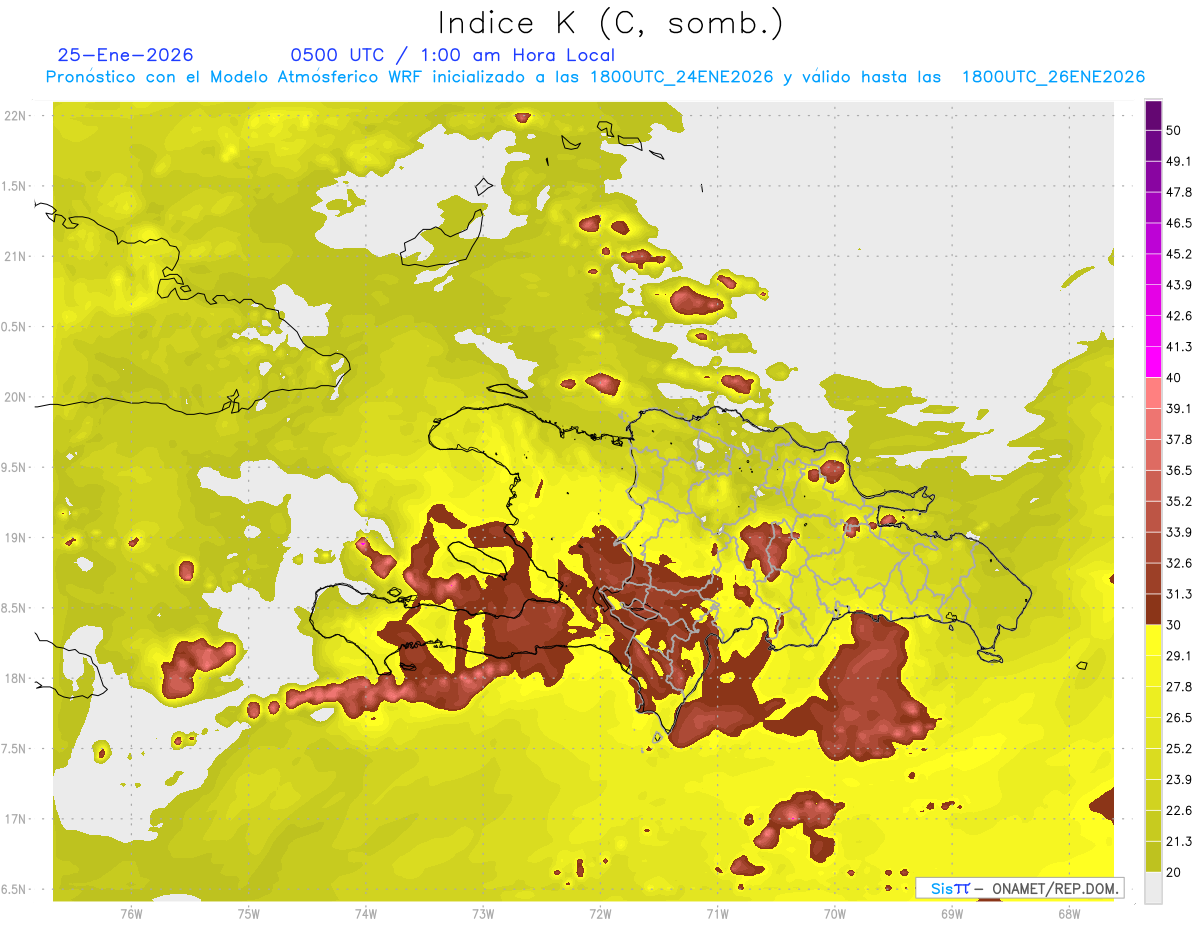
Task: Click the dark brown swatch between 30 and 31.3
Action: tap(1153, 609)
